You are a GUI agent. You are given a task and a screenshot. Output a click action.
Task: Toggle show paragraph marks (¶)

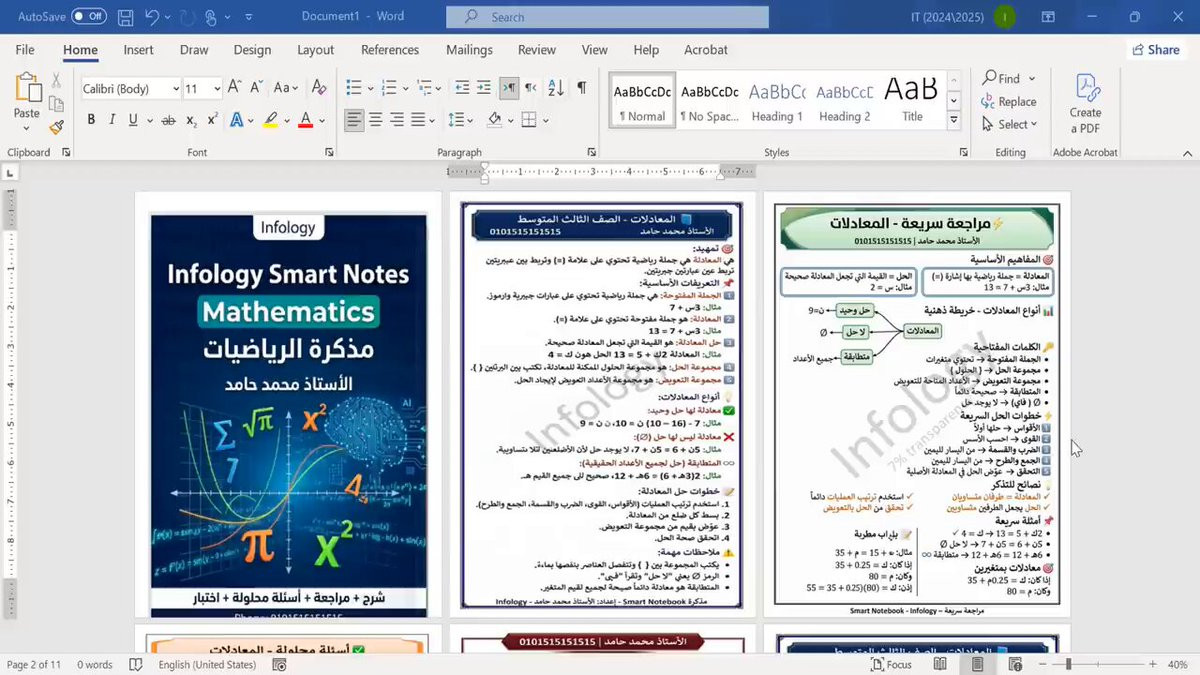click(x=581, y=88)
